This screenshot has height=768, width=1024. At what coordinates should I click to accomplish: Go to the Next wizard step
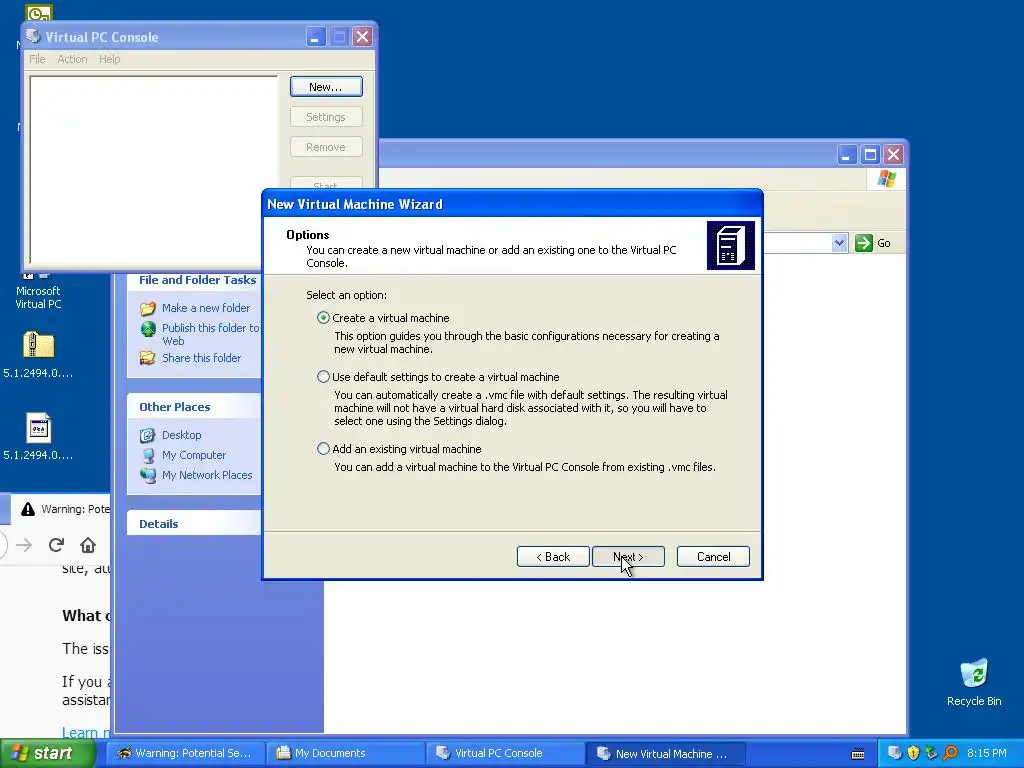[628, 556]
